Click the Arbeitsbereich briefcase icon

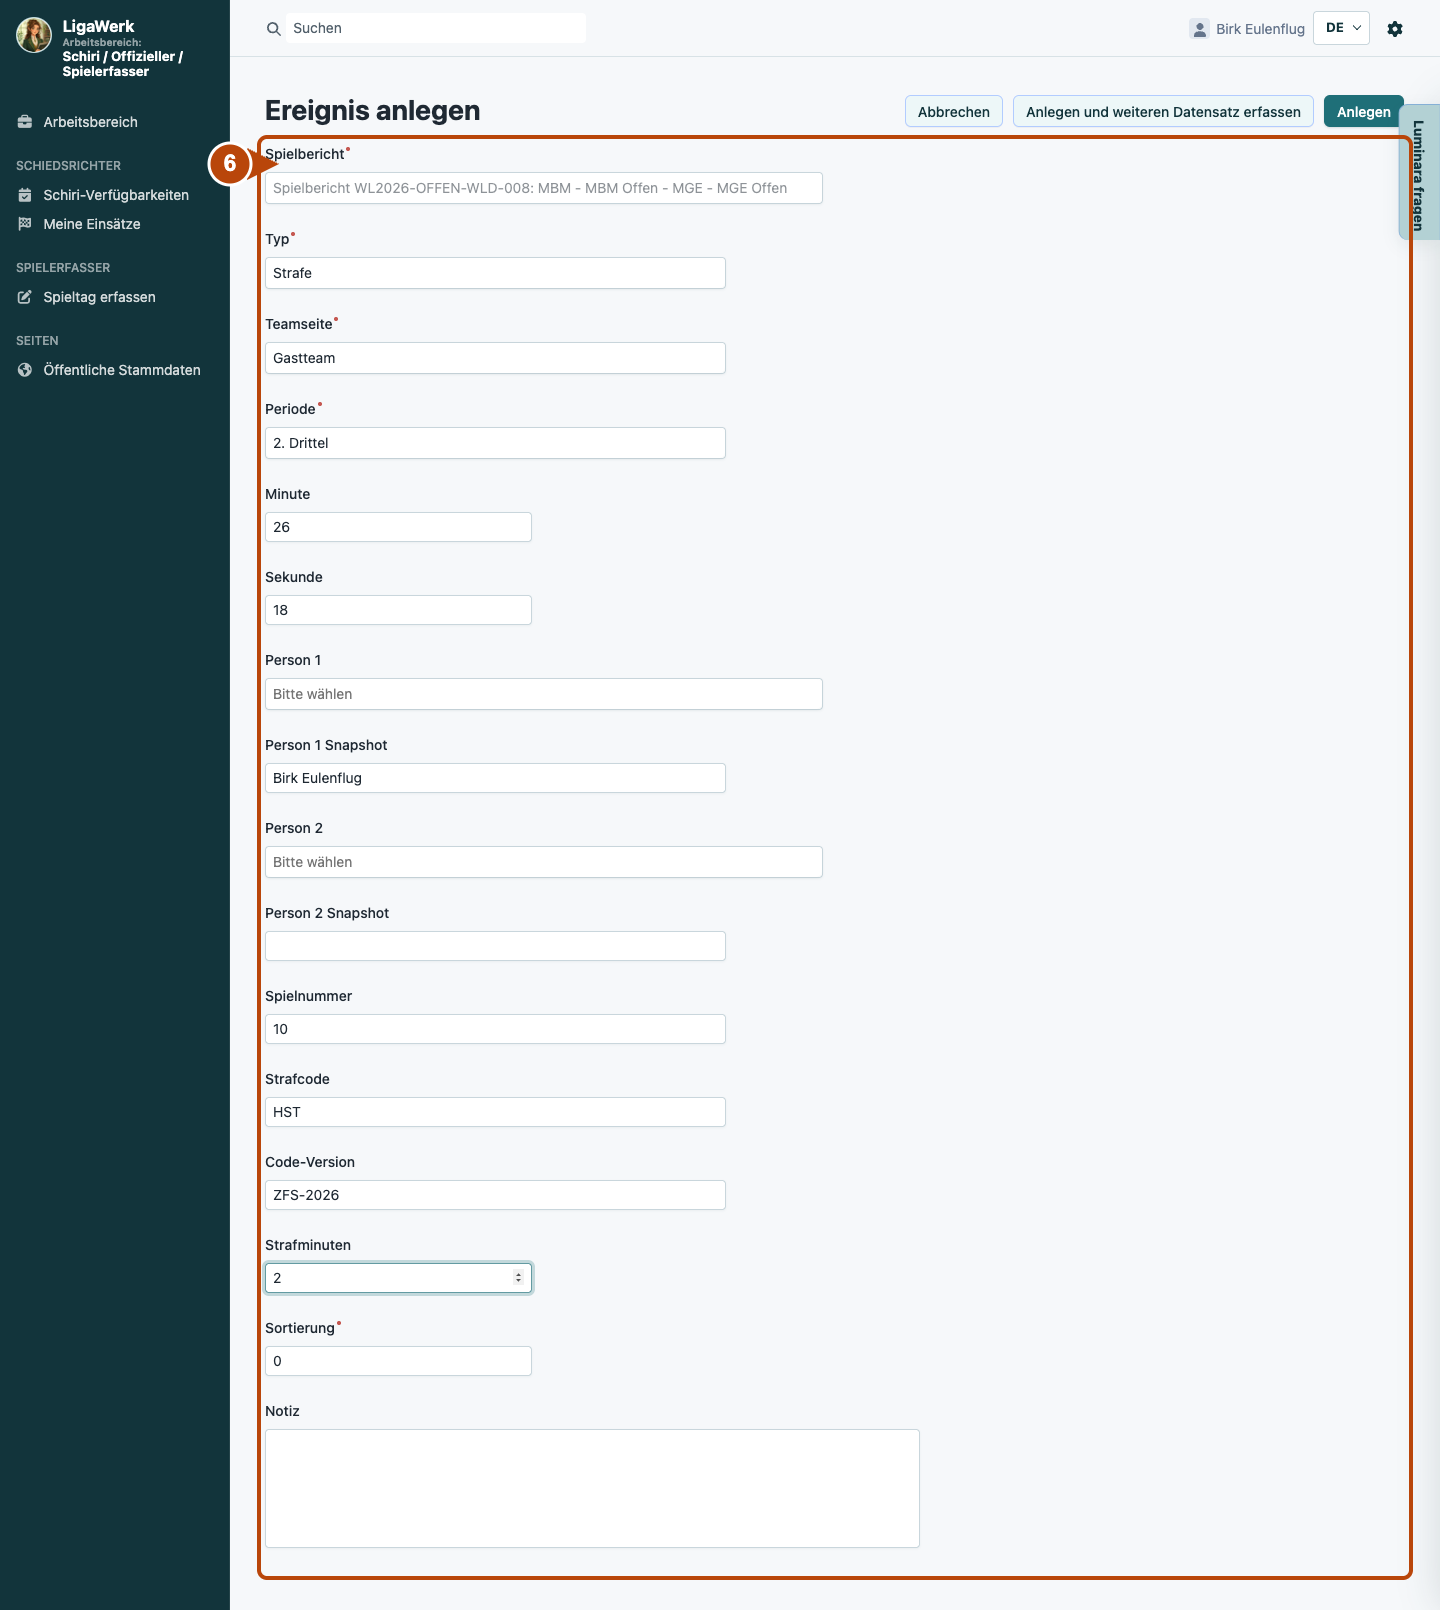coord(25,122)
